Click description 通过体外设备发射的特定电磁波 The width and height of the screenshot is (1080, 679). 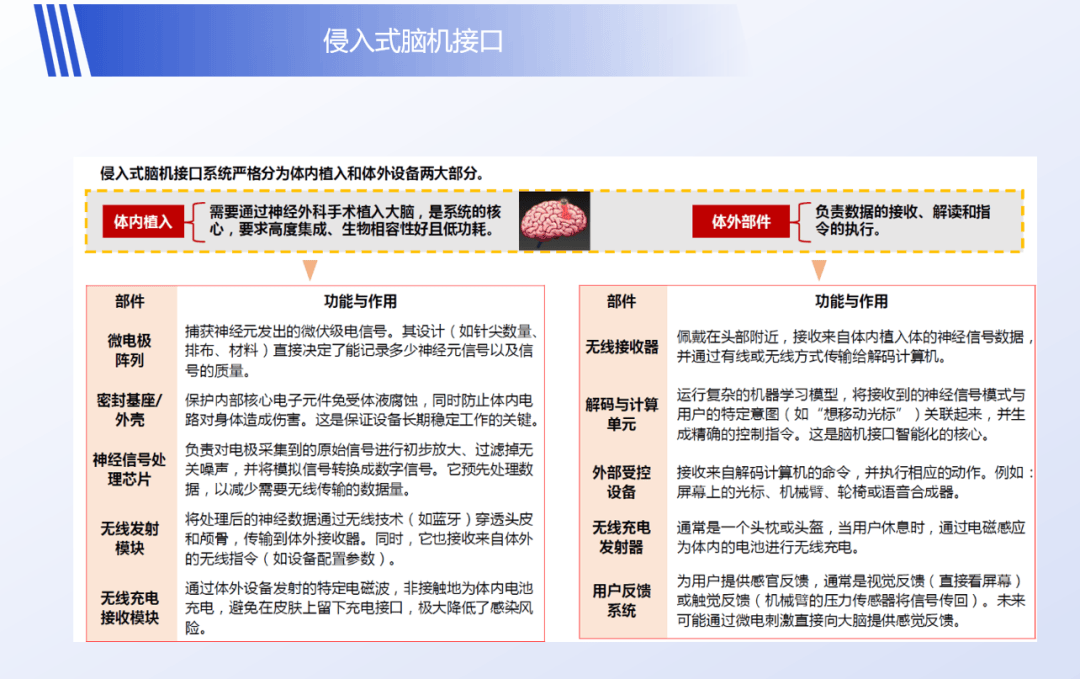[359, 607]
